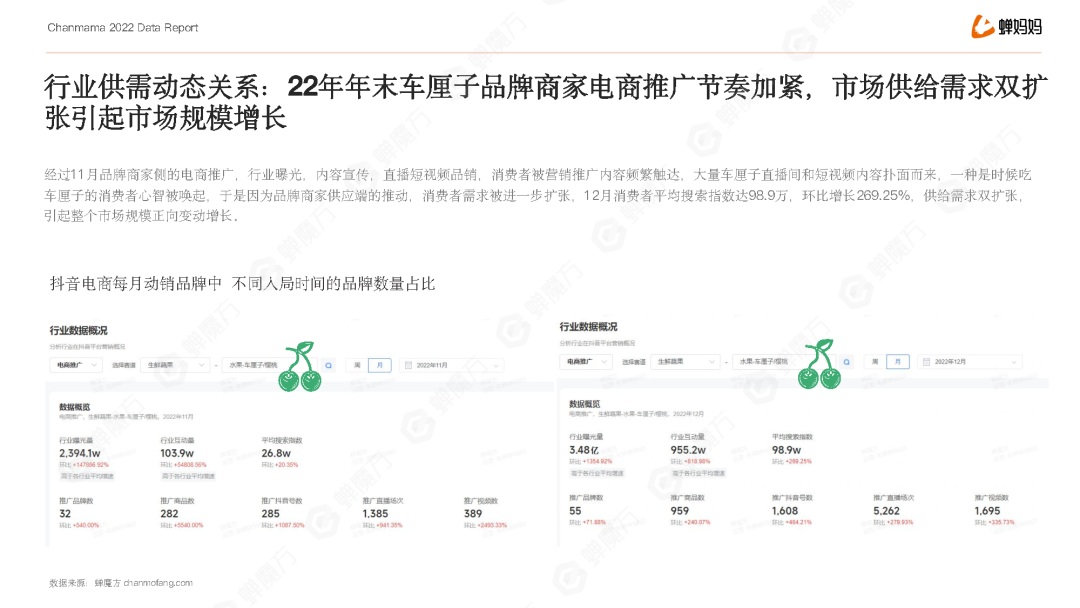Select the 月 toggle in the November panel
The width and height of the screenshot is (1080, 608).
(380, 365)
